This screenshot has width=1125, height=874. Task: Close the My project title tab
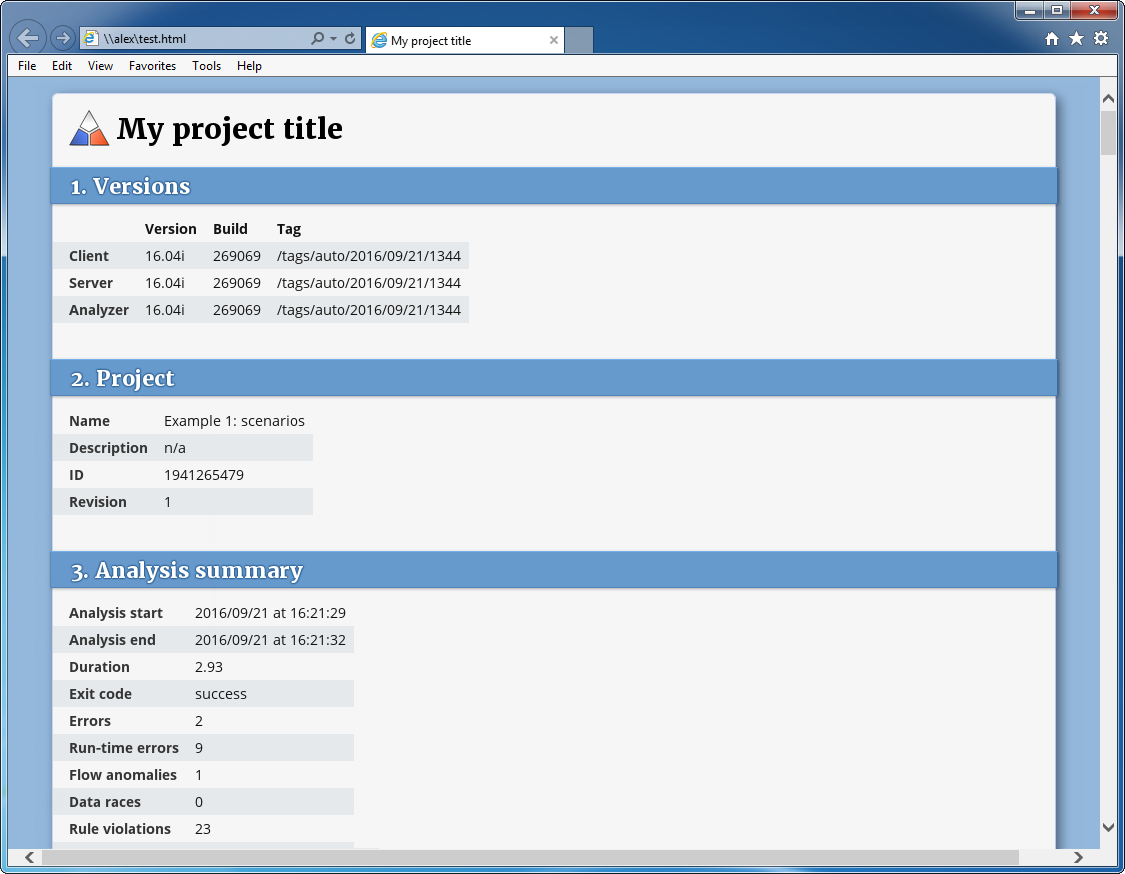click(554, 40)
